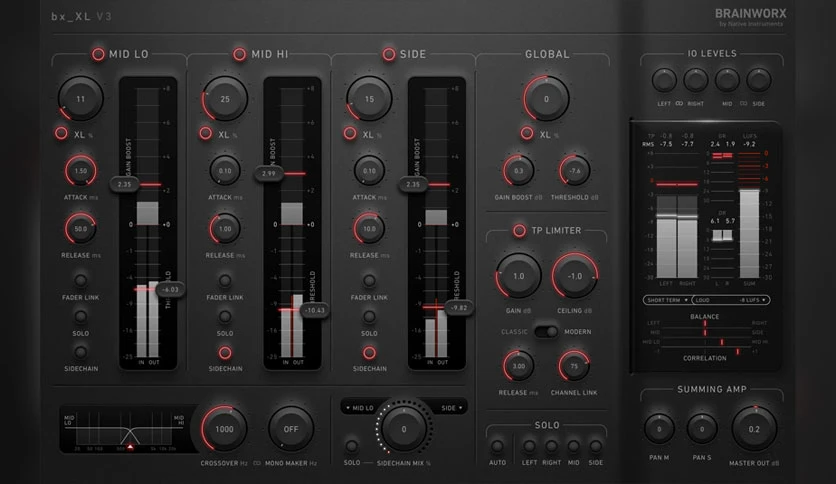Click the GLOBAL amount knob showing 0
The image size is (836, 484).
(x=546, y=99)
